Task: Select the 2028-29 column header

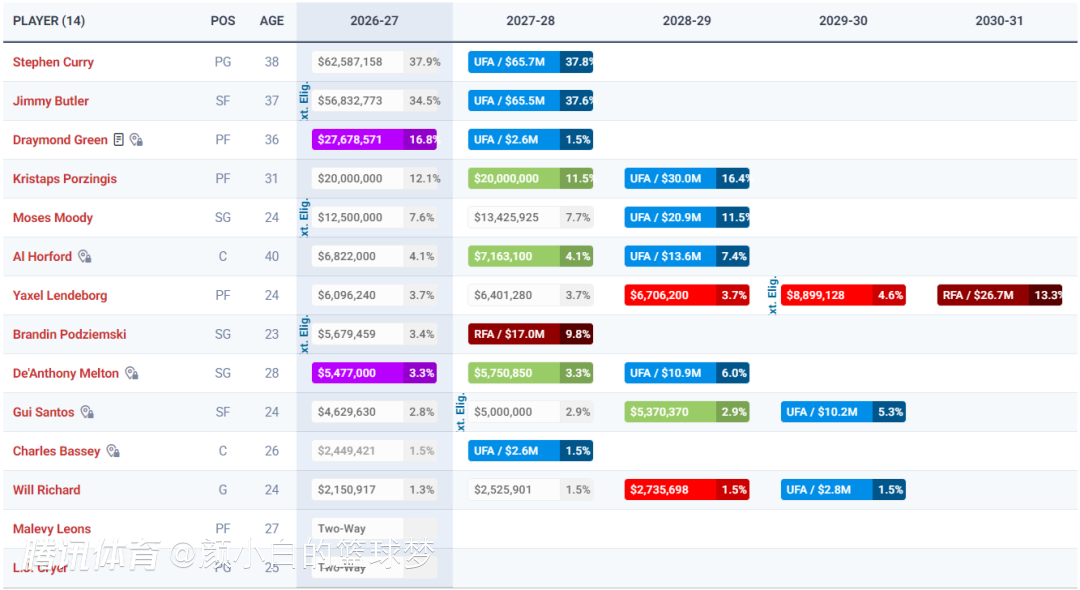Action: pyautogui.click(x=687, y=21)
